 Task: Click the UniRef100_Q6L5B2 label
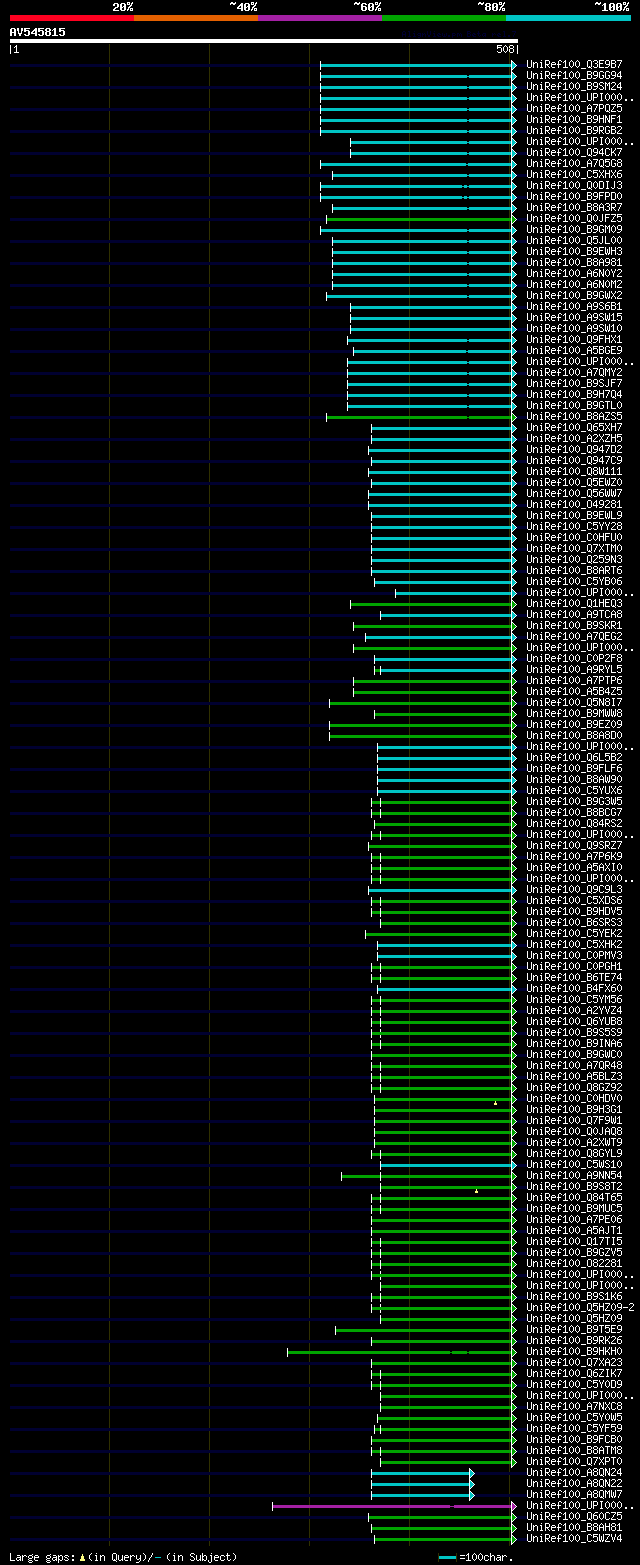(574, 758)
